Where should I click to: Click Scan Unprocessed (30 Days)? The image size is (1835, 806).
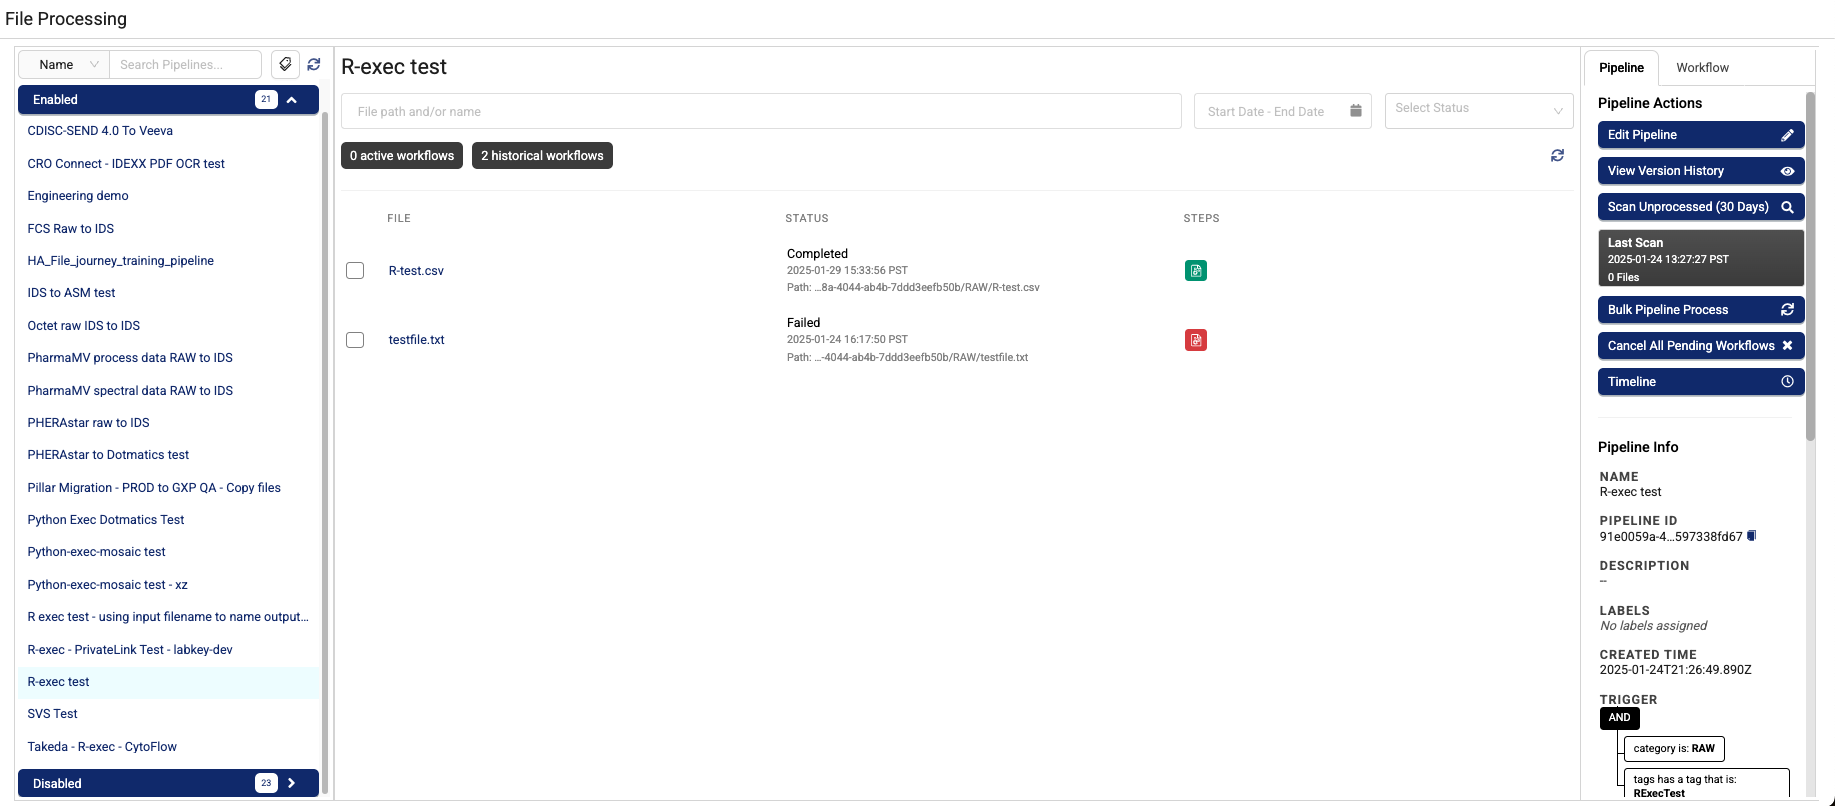click(1700, 207)
